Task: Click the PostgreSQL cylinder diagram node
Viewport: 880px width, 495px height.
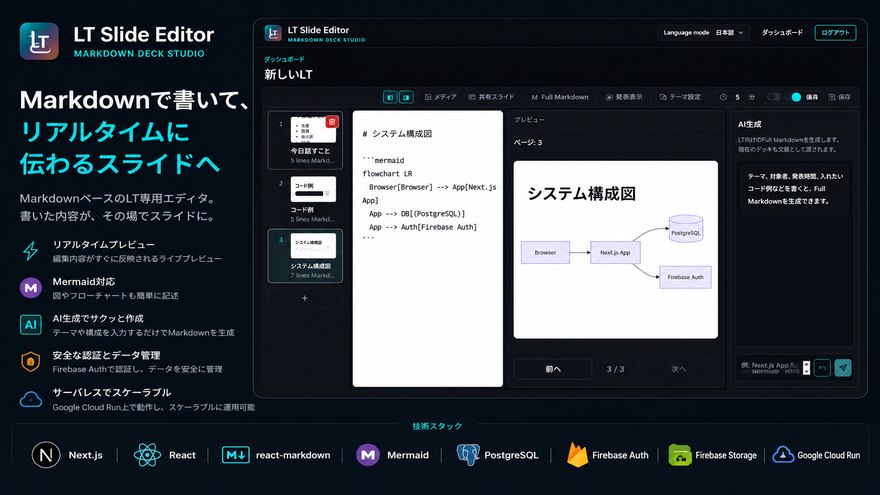Action: pyautogui.click(x=686, y=229)
